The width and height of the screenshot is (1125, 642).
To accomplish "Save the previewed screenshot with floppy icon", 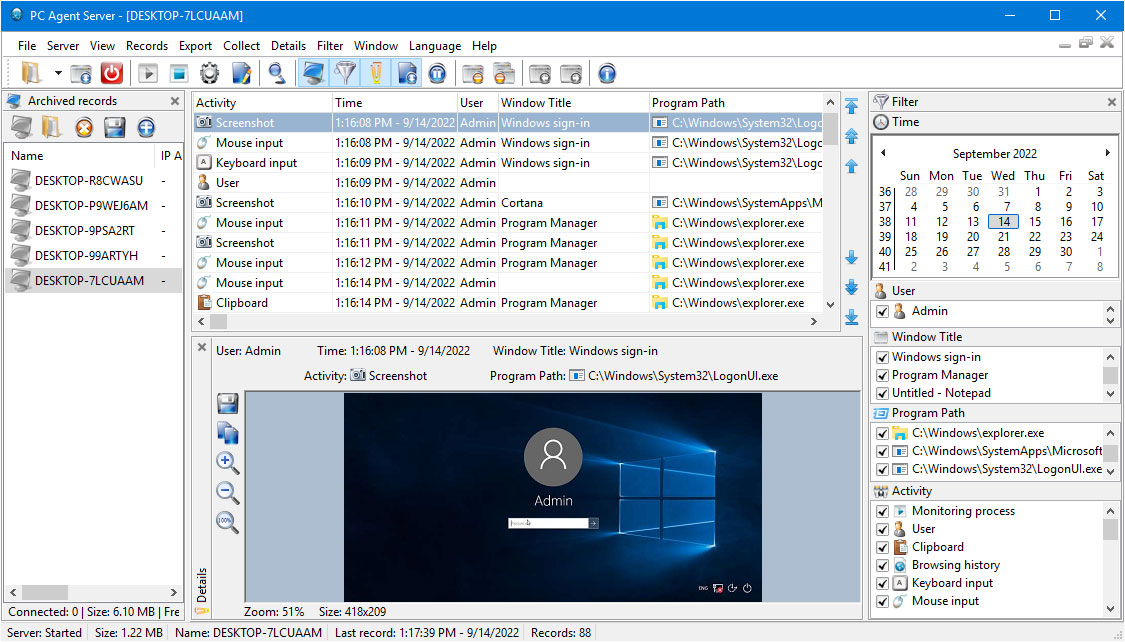I will click(x=228, y=403).
